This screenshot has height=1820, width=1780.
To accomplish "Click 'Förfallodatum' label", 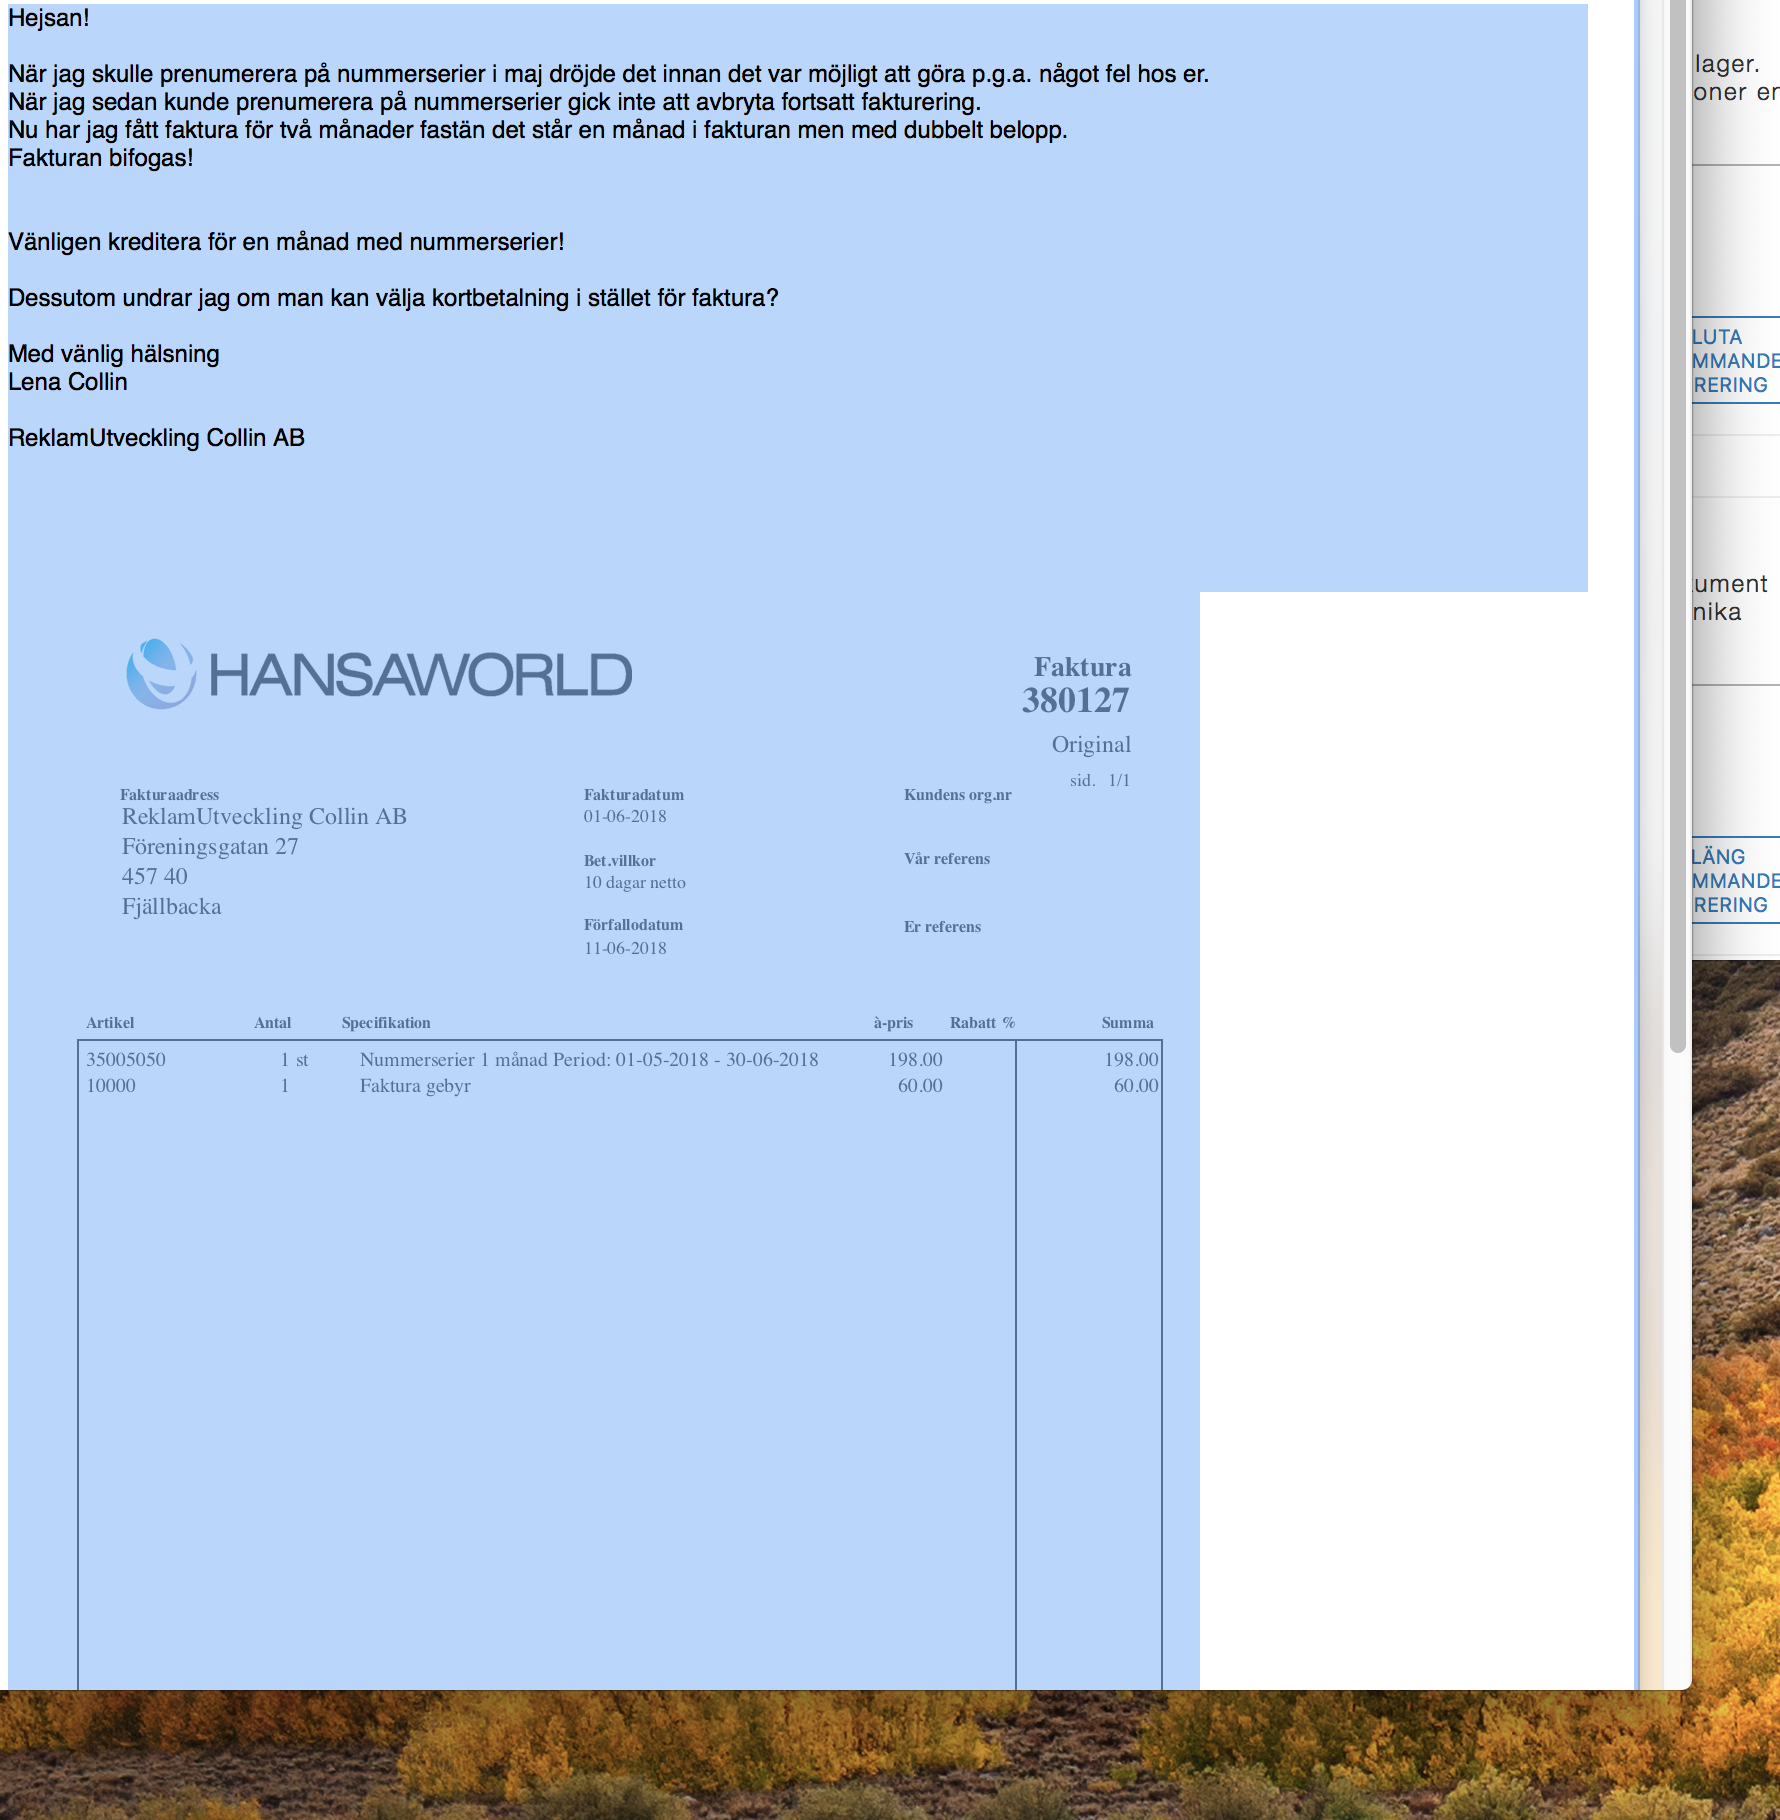I will pos(633,925).
